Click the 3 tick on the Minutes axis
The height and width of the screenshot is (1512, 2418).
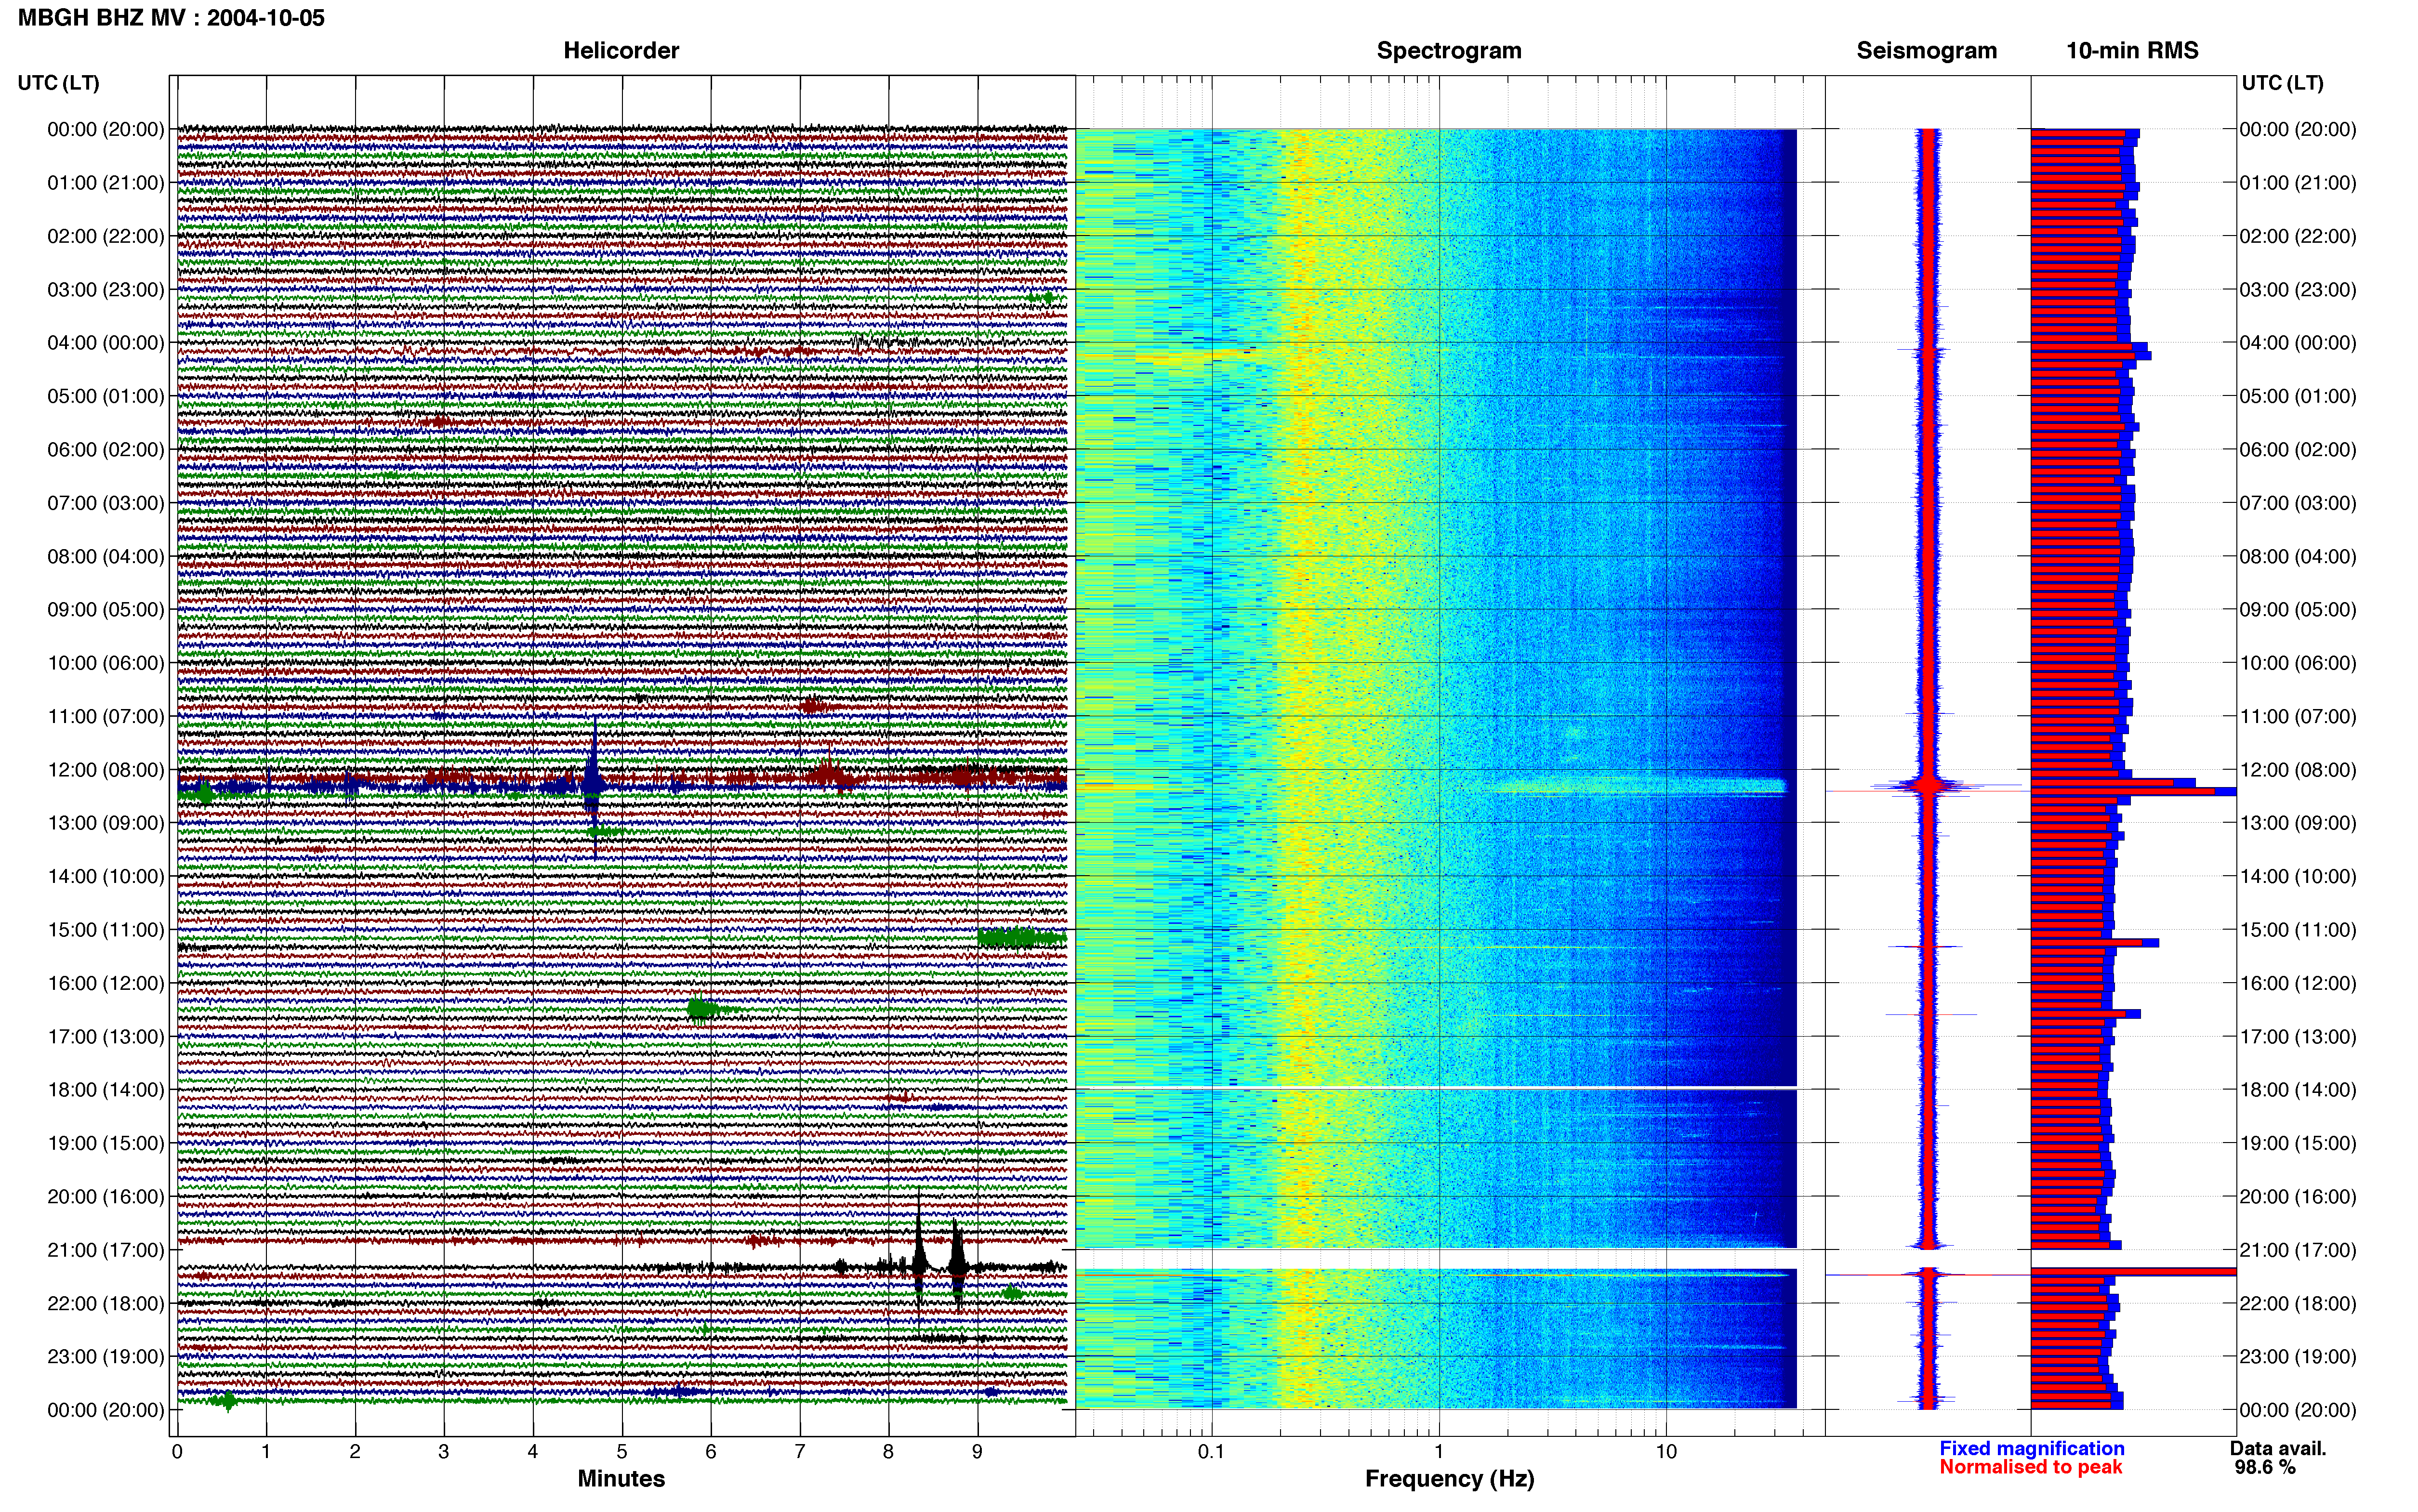(444, 1452)
